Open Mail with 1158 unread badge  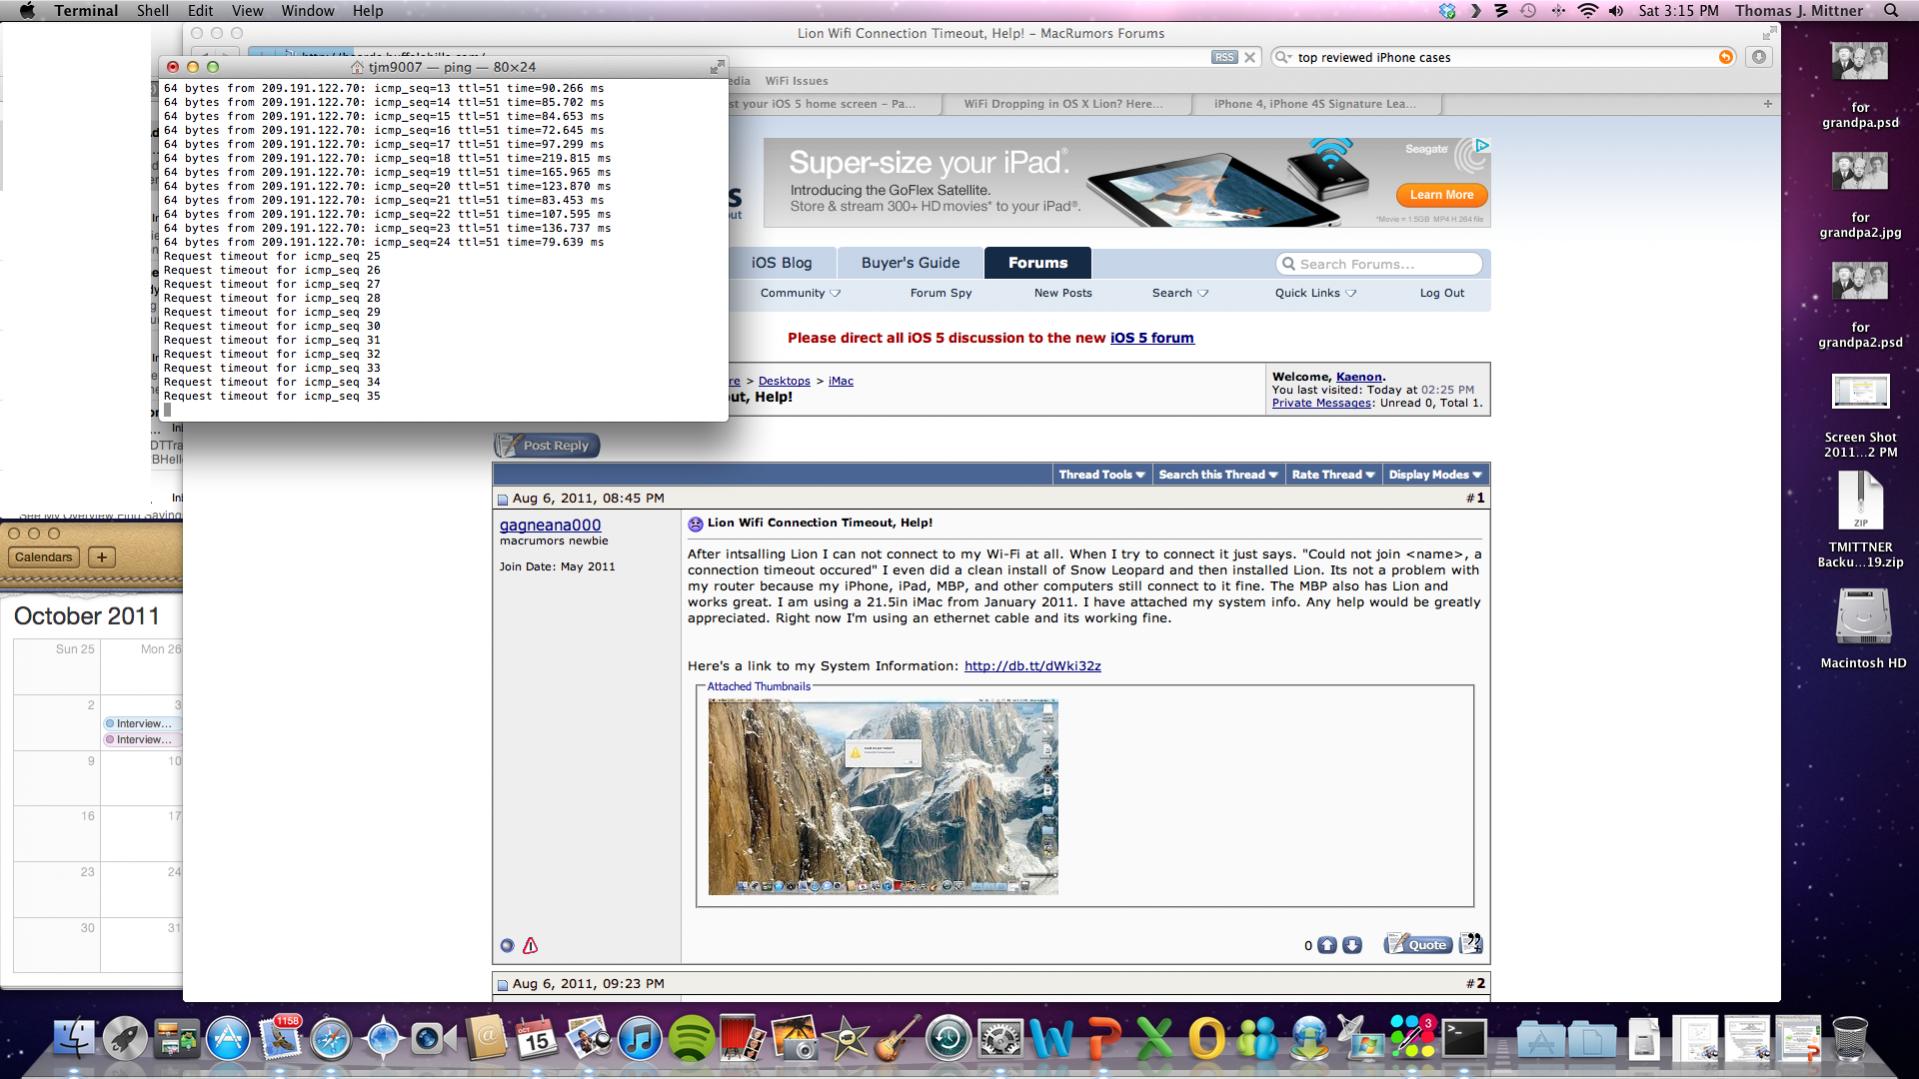tap(279, 1038)
